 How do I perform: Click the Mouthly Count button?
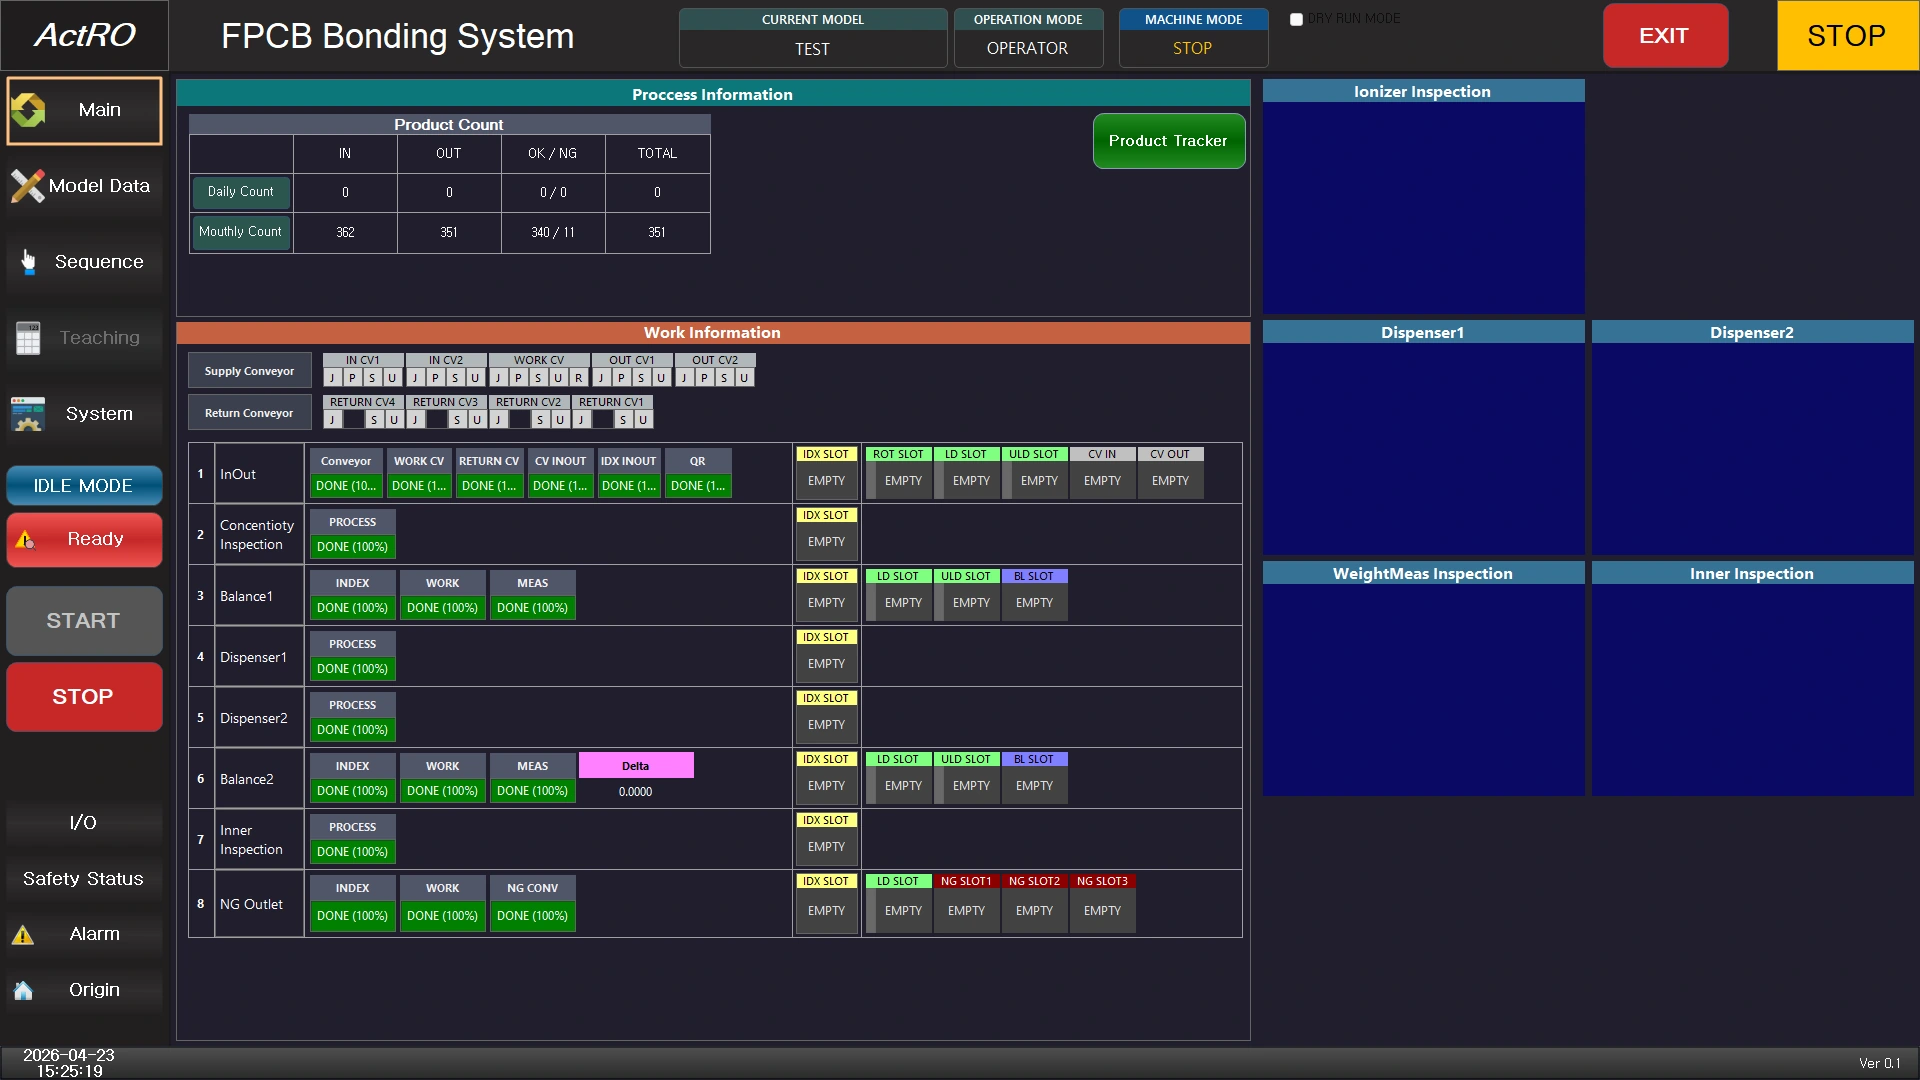coord(241,232)
